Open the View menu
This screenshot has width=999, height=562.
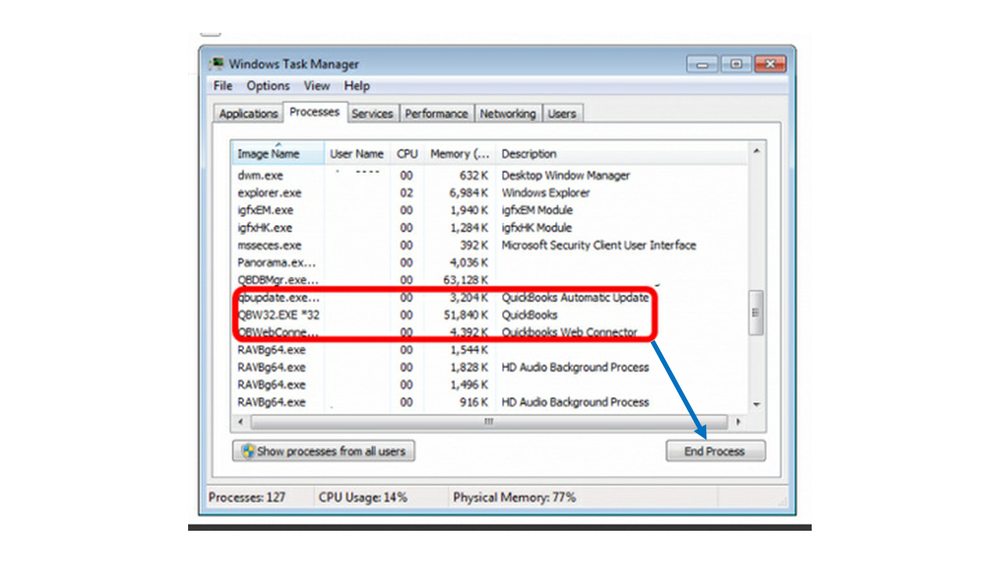click(x=317, y=86)
